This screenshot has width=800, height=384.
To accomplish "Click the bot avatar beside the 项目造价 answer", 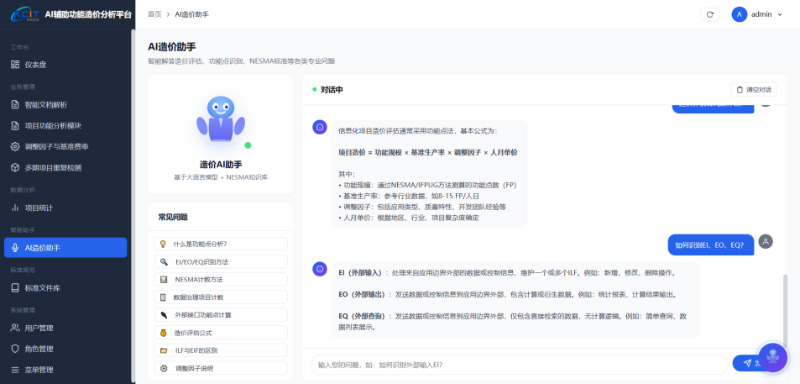I will (x=320, y=127).
